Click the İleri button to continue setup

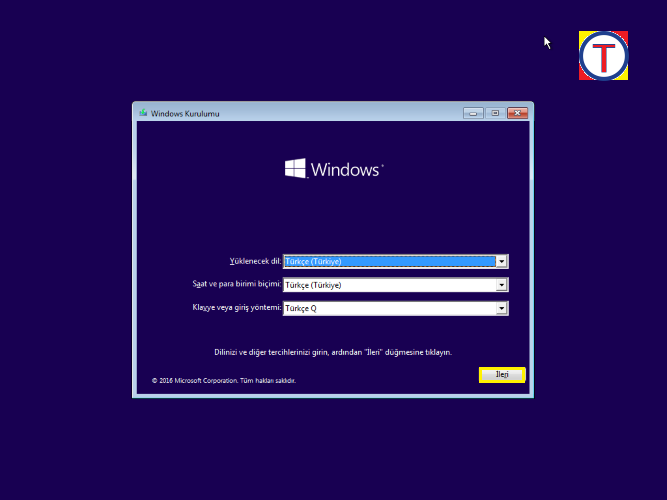[502, 375]
